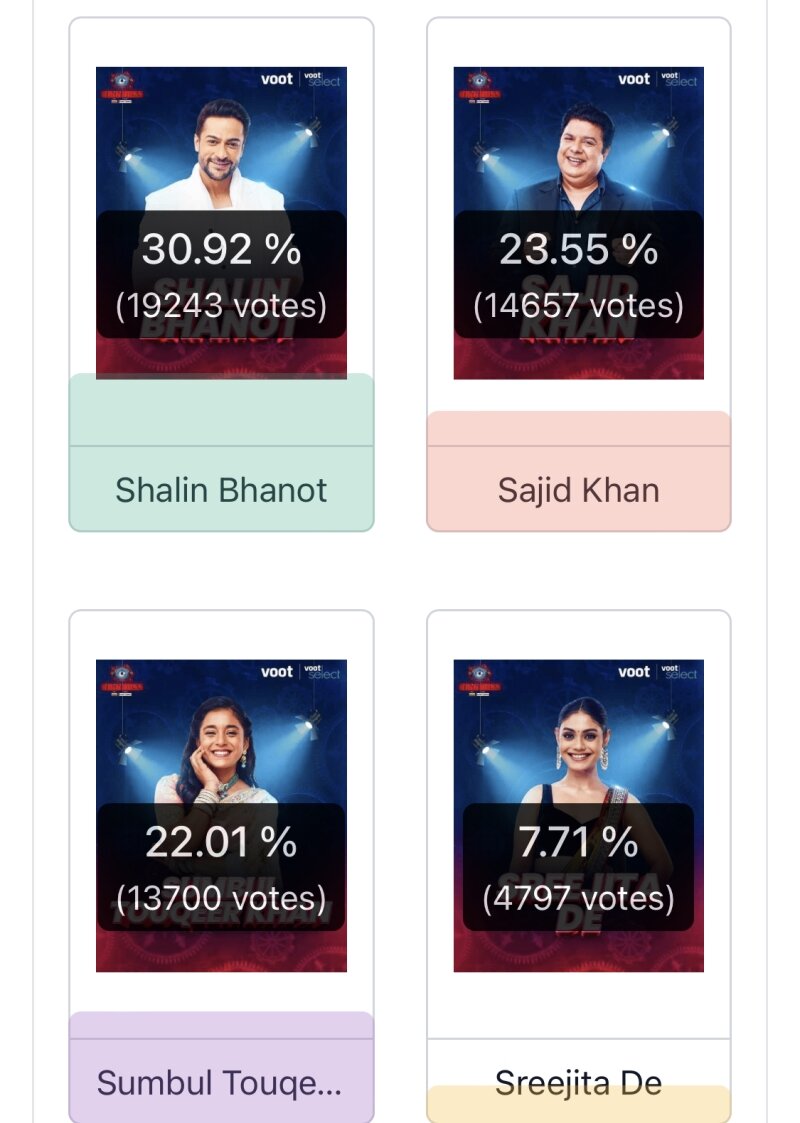
Task: Click the 14657 votes count text
Action: click(578, 305)
